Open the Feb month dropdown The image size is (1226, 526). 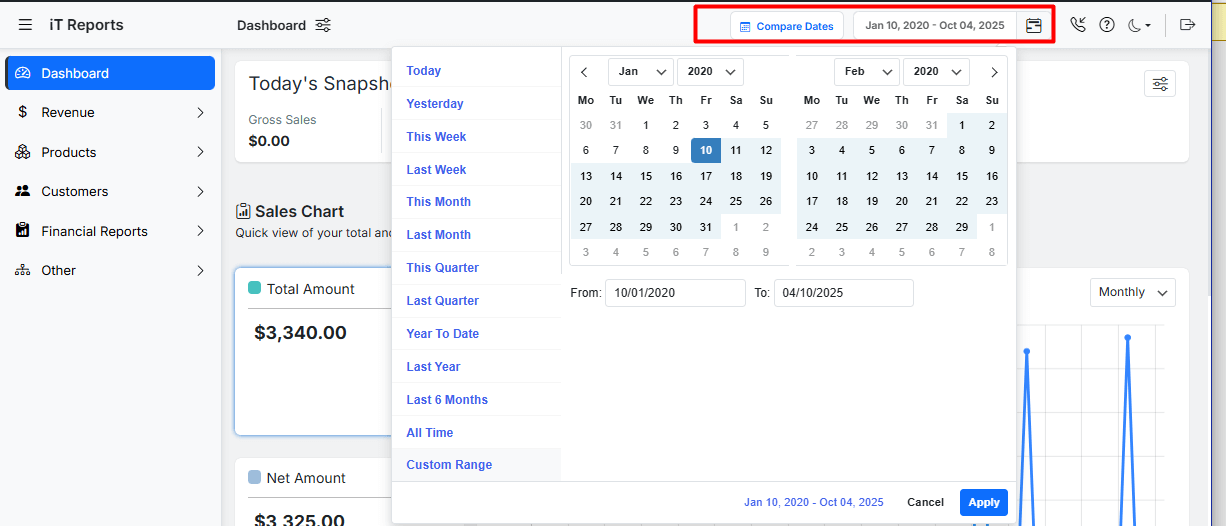coord(867,72)
